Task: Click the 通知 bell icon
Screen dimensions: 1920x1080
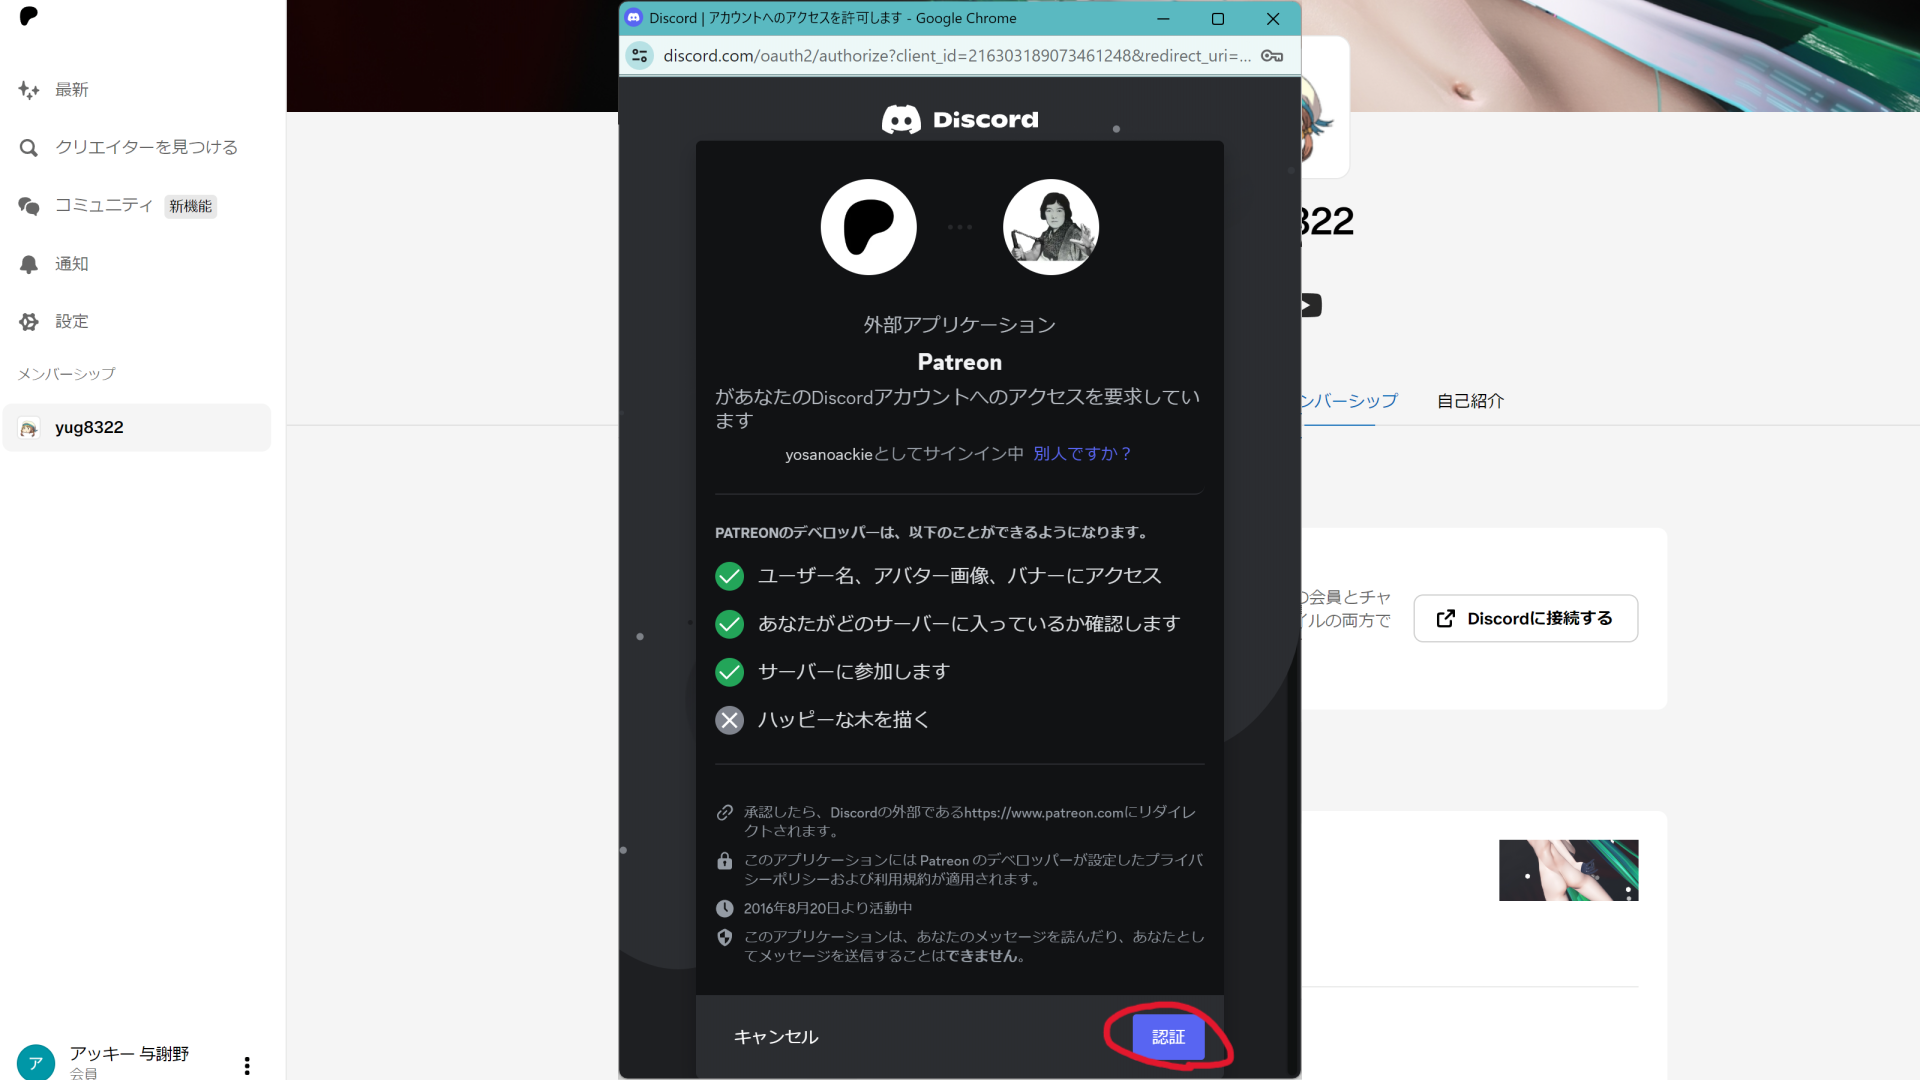Action: (x=29, y=264)
